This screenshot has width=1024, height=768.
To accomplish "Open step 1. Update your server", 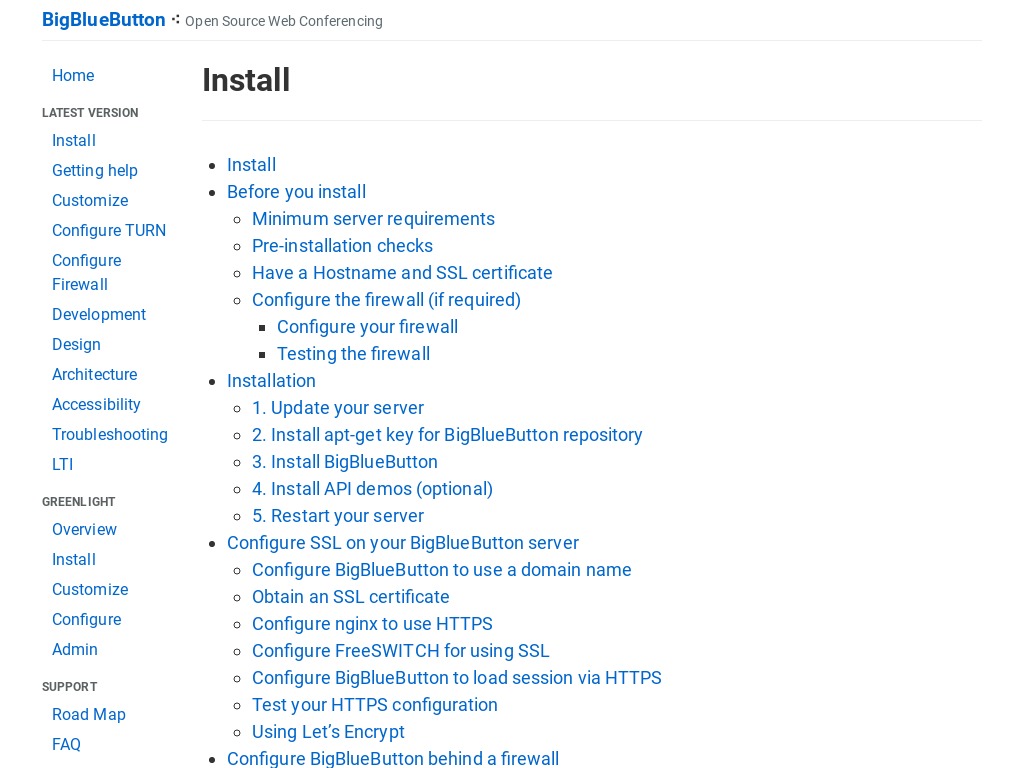I will point(338,408).
